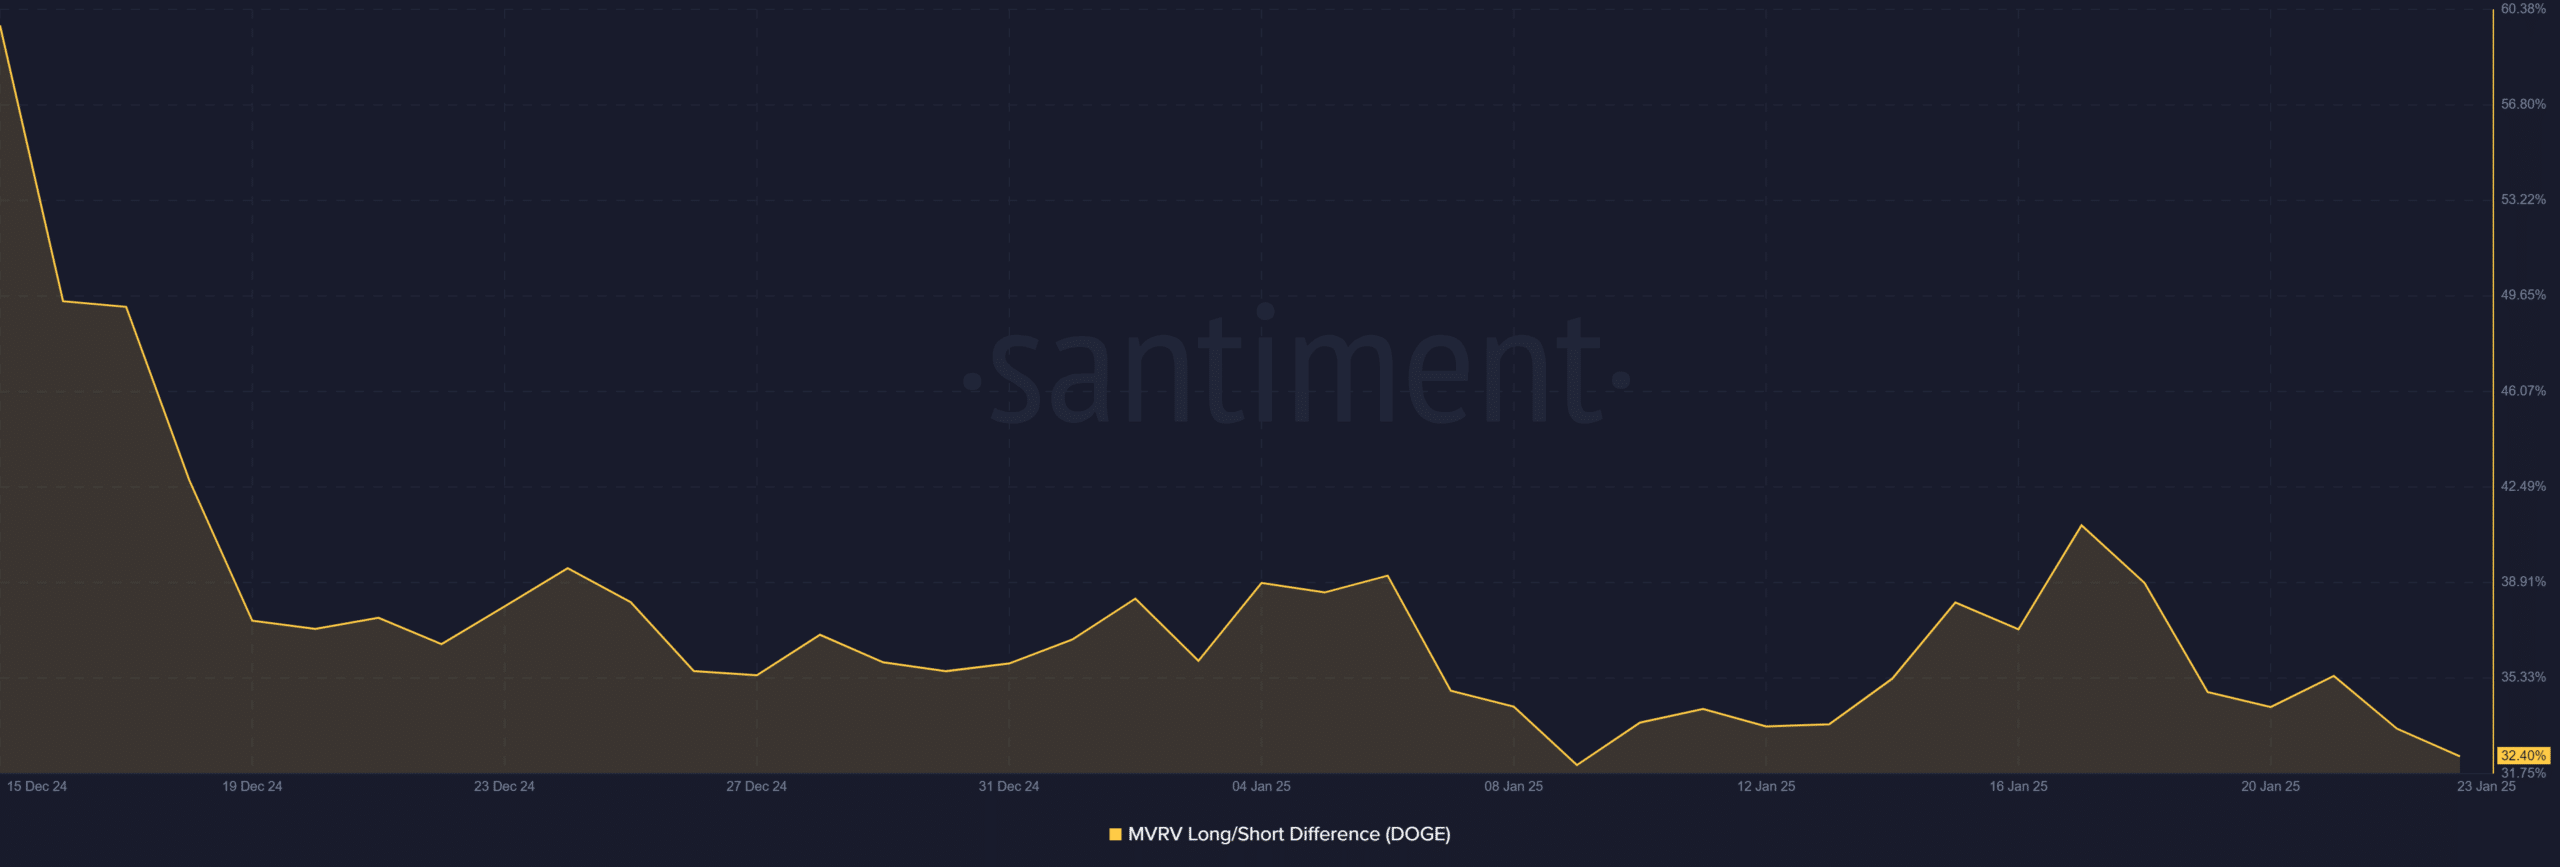
Task: Click the 60.38% y-axis label
Action: tap(2523, 9)
